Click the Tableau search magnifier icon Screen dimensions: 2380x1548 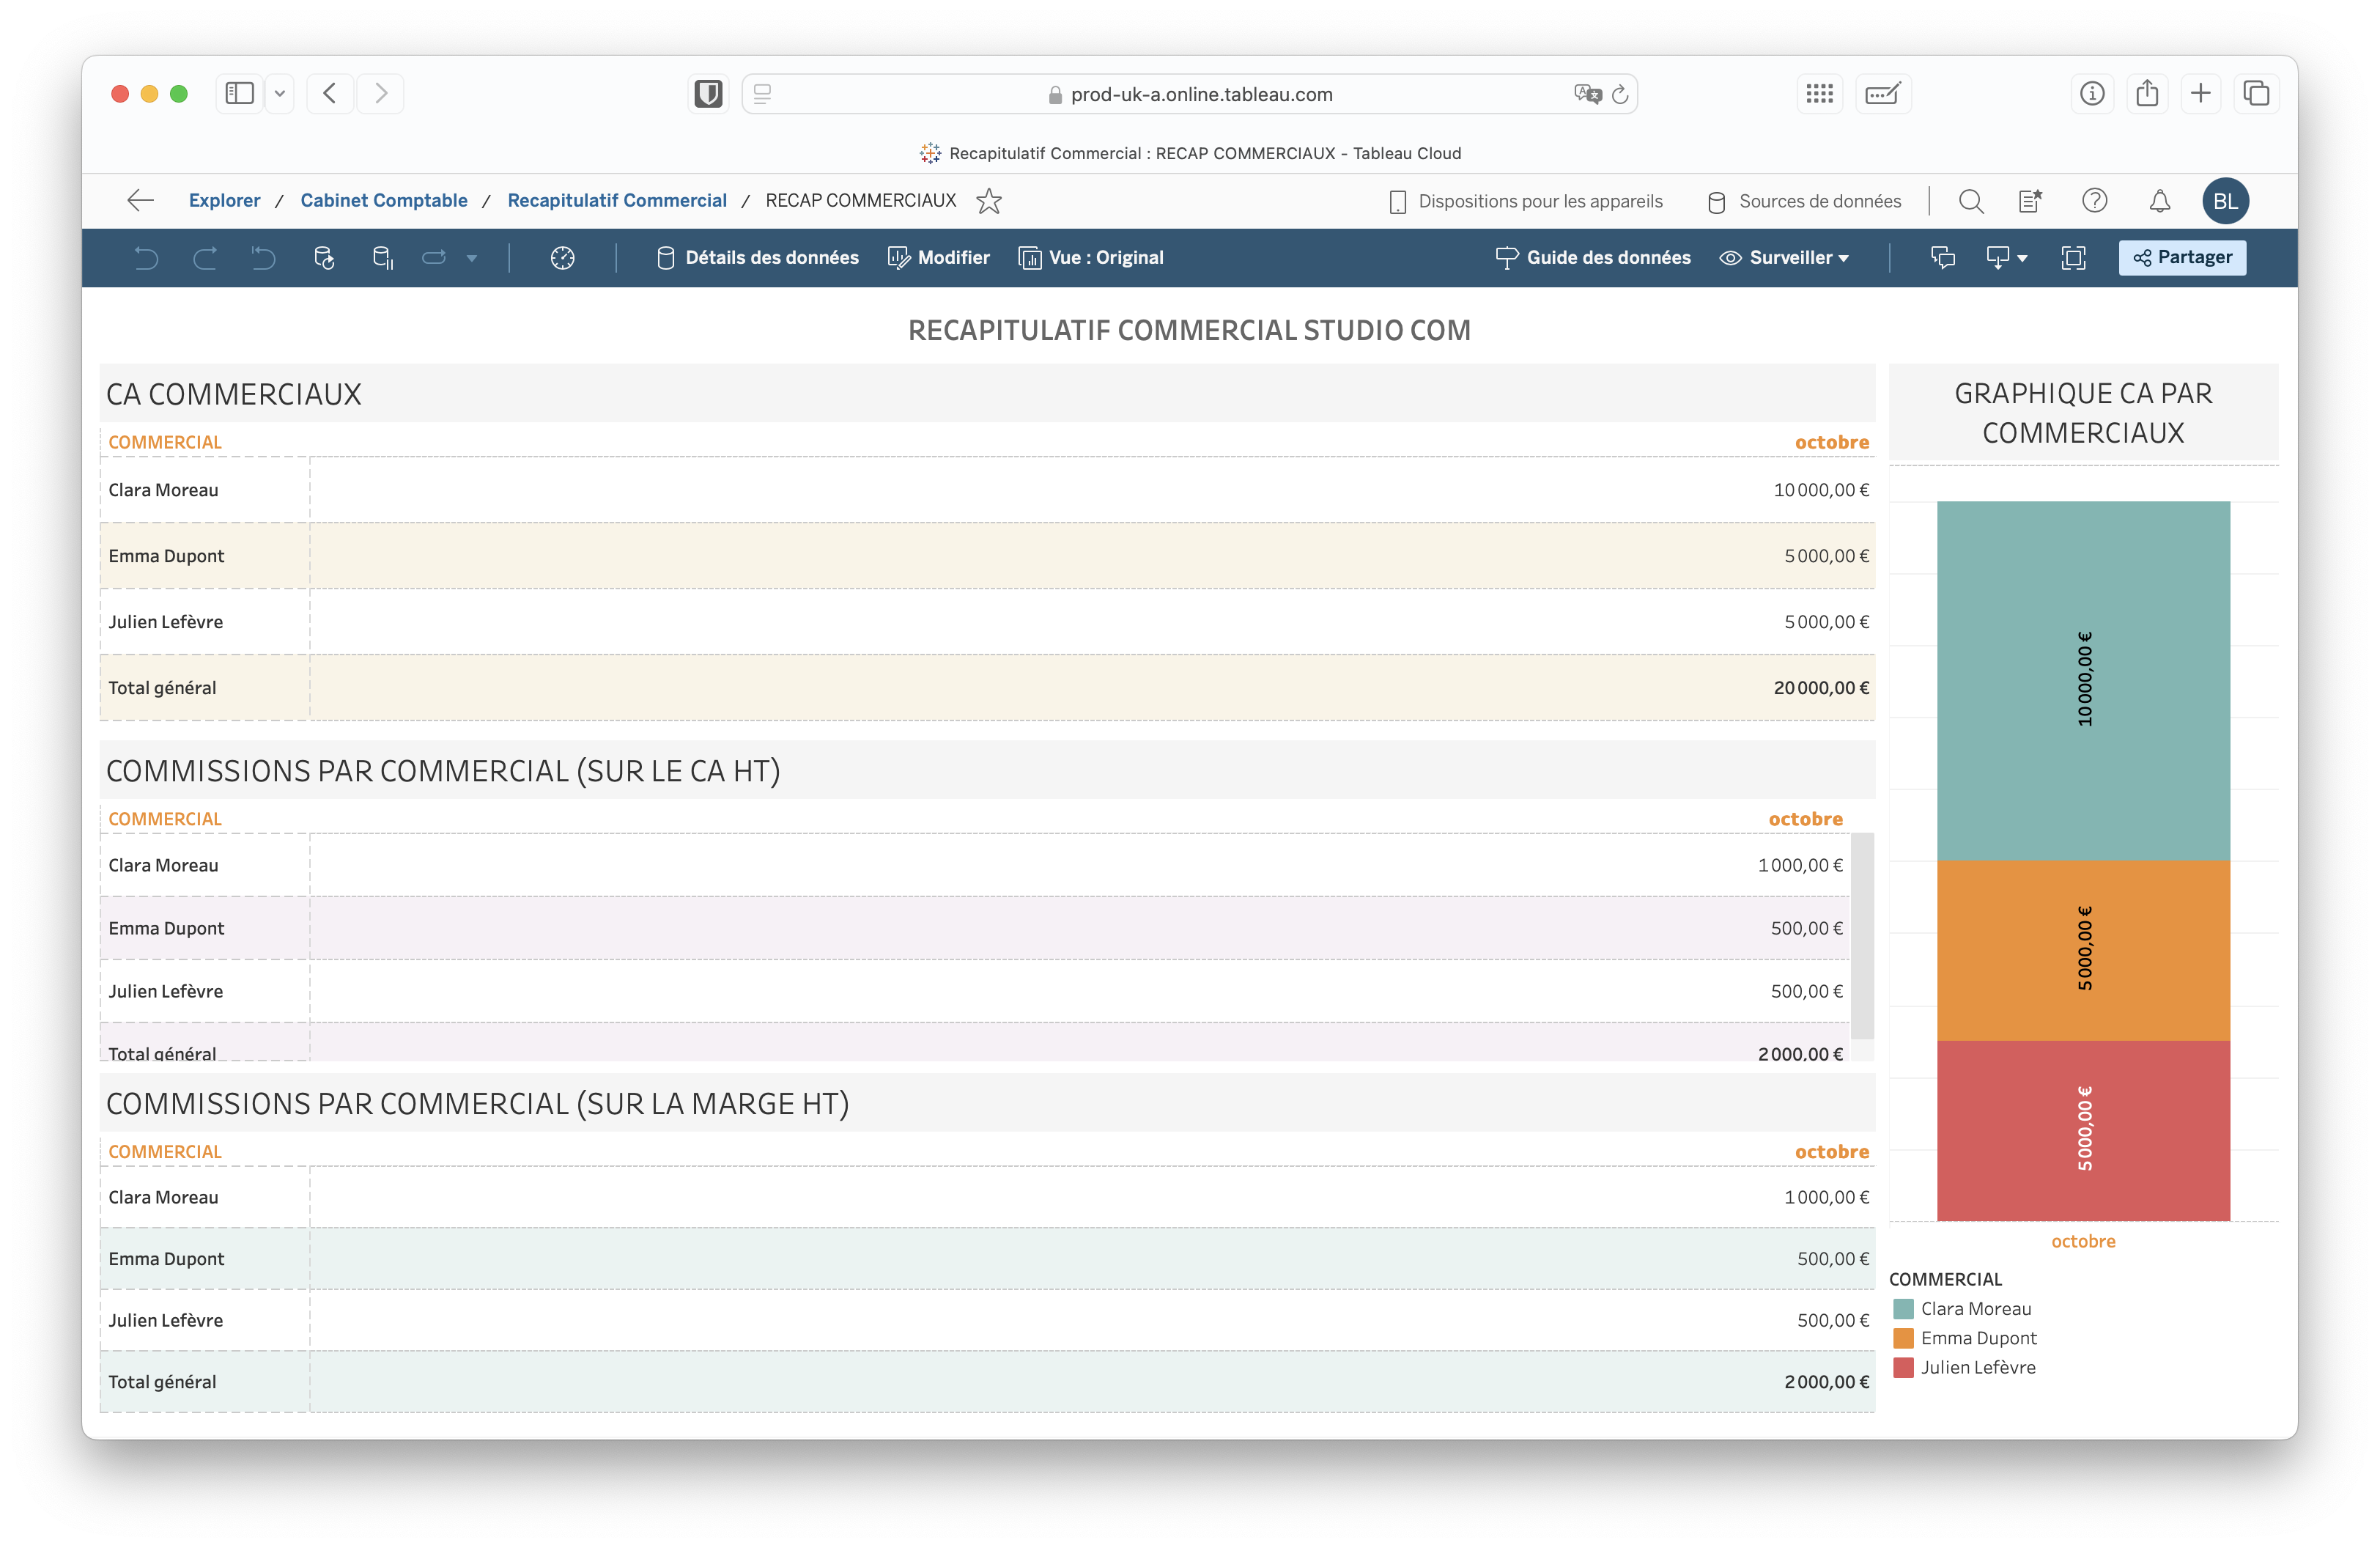tap(1971, 201)
